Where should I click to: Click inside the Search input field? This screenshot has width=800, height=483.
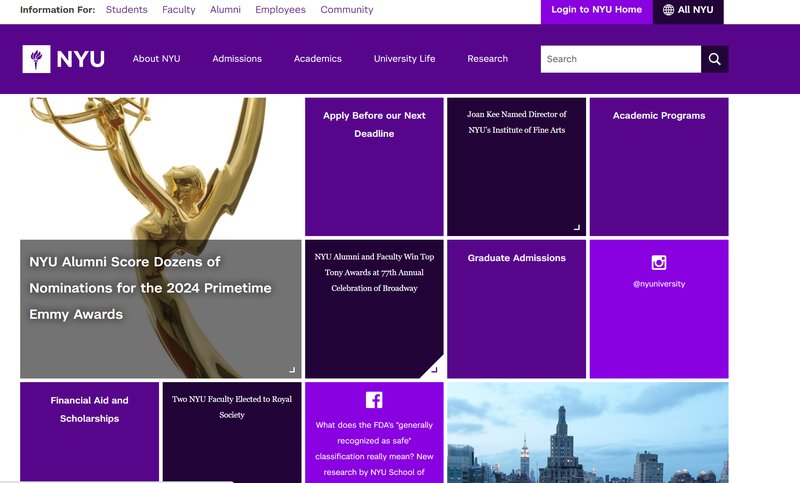click(621, 59)
